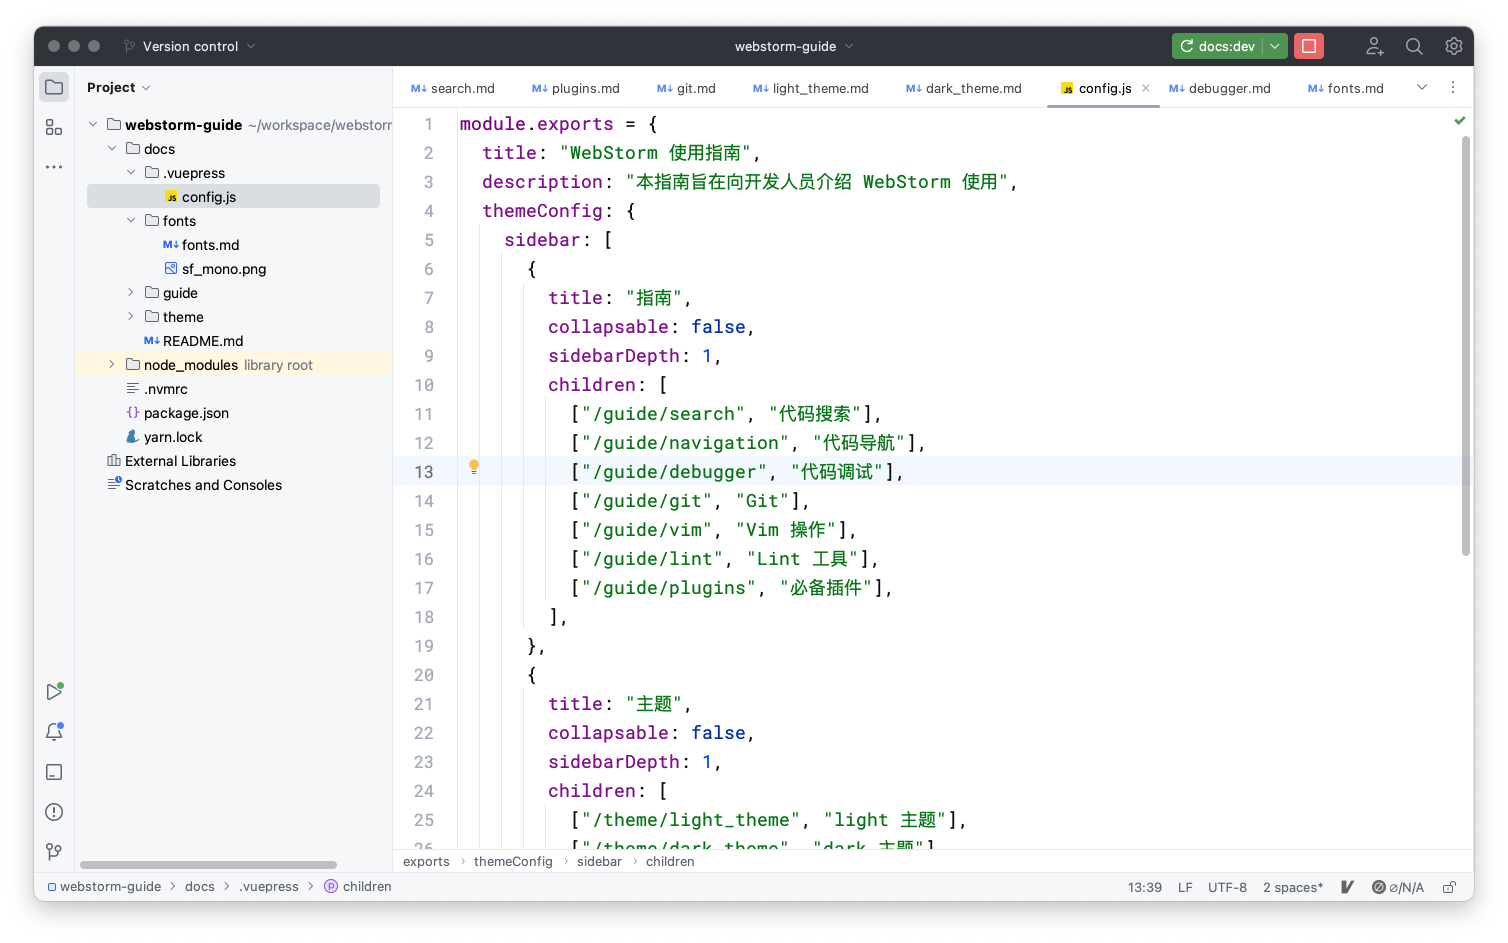Switch to the search.md tab
Viewport: 1508px width, 943px height.
click(x=452, y=88)
